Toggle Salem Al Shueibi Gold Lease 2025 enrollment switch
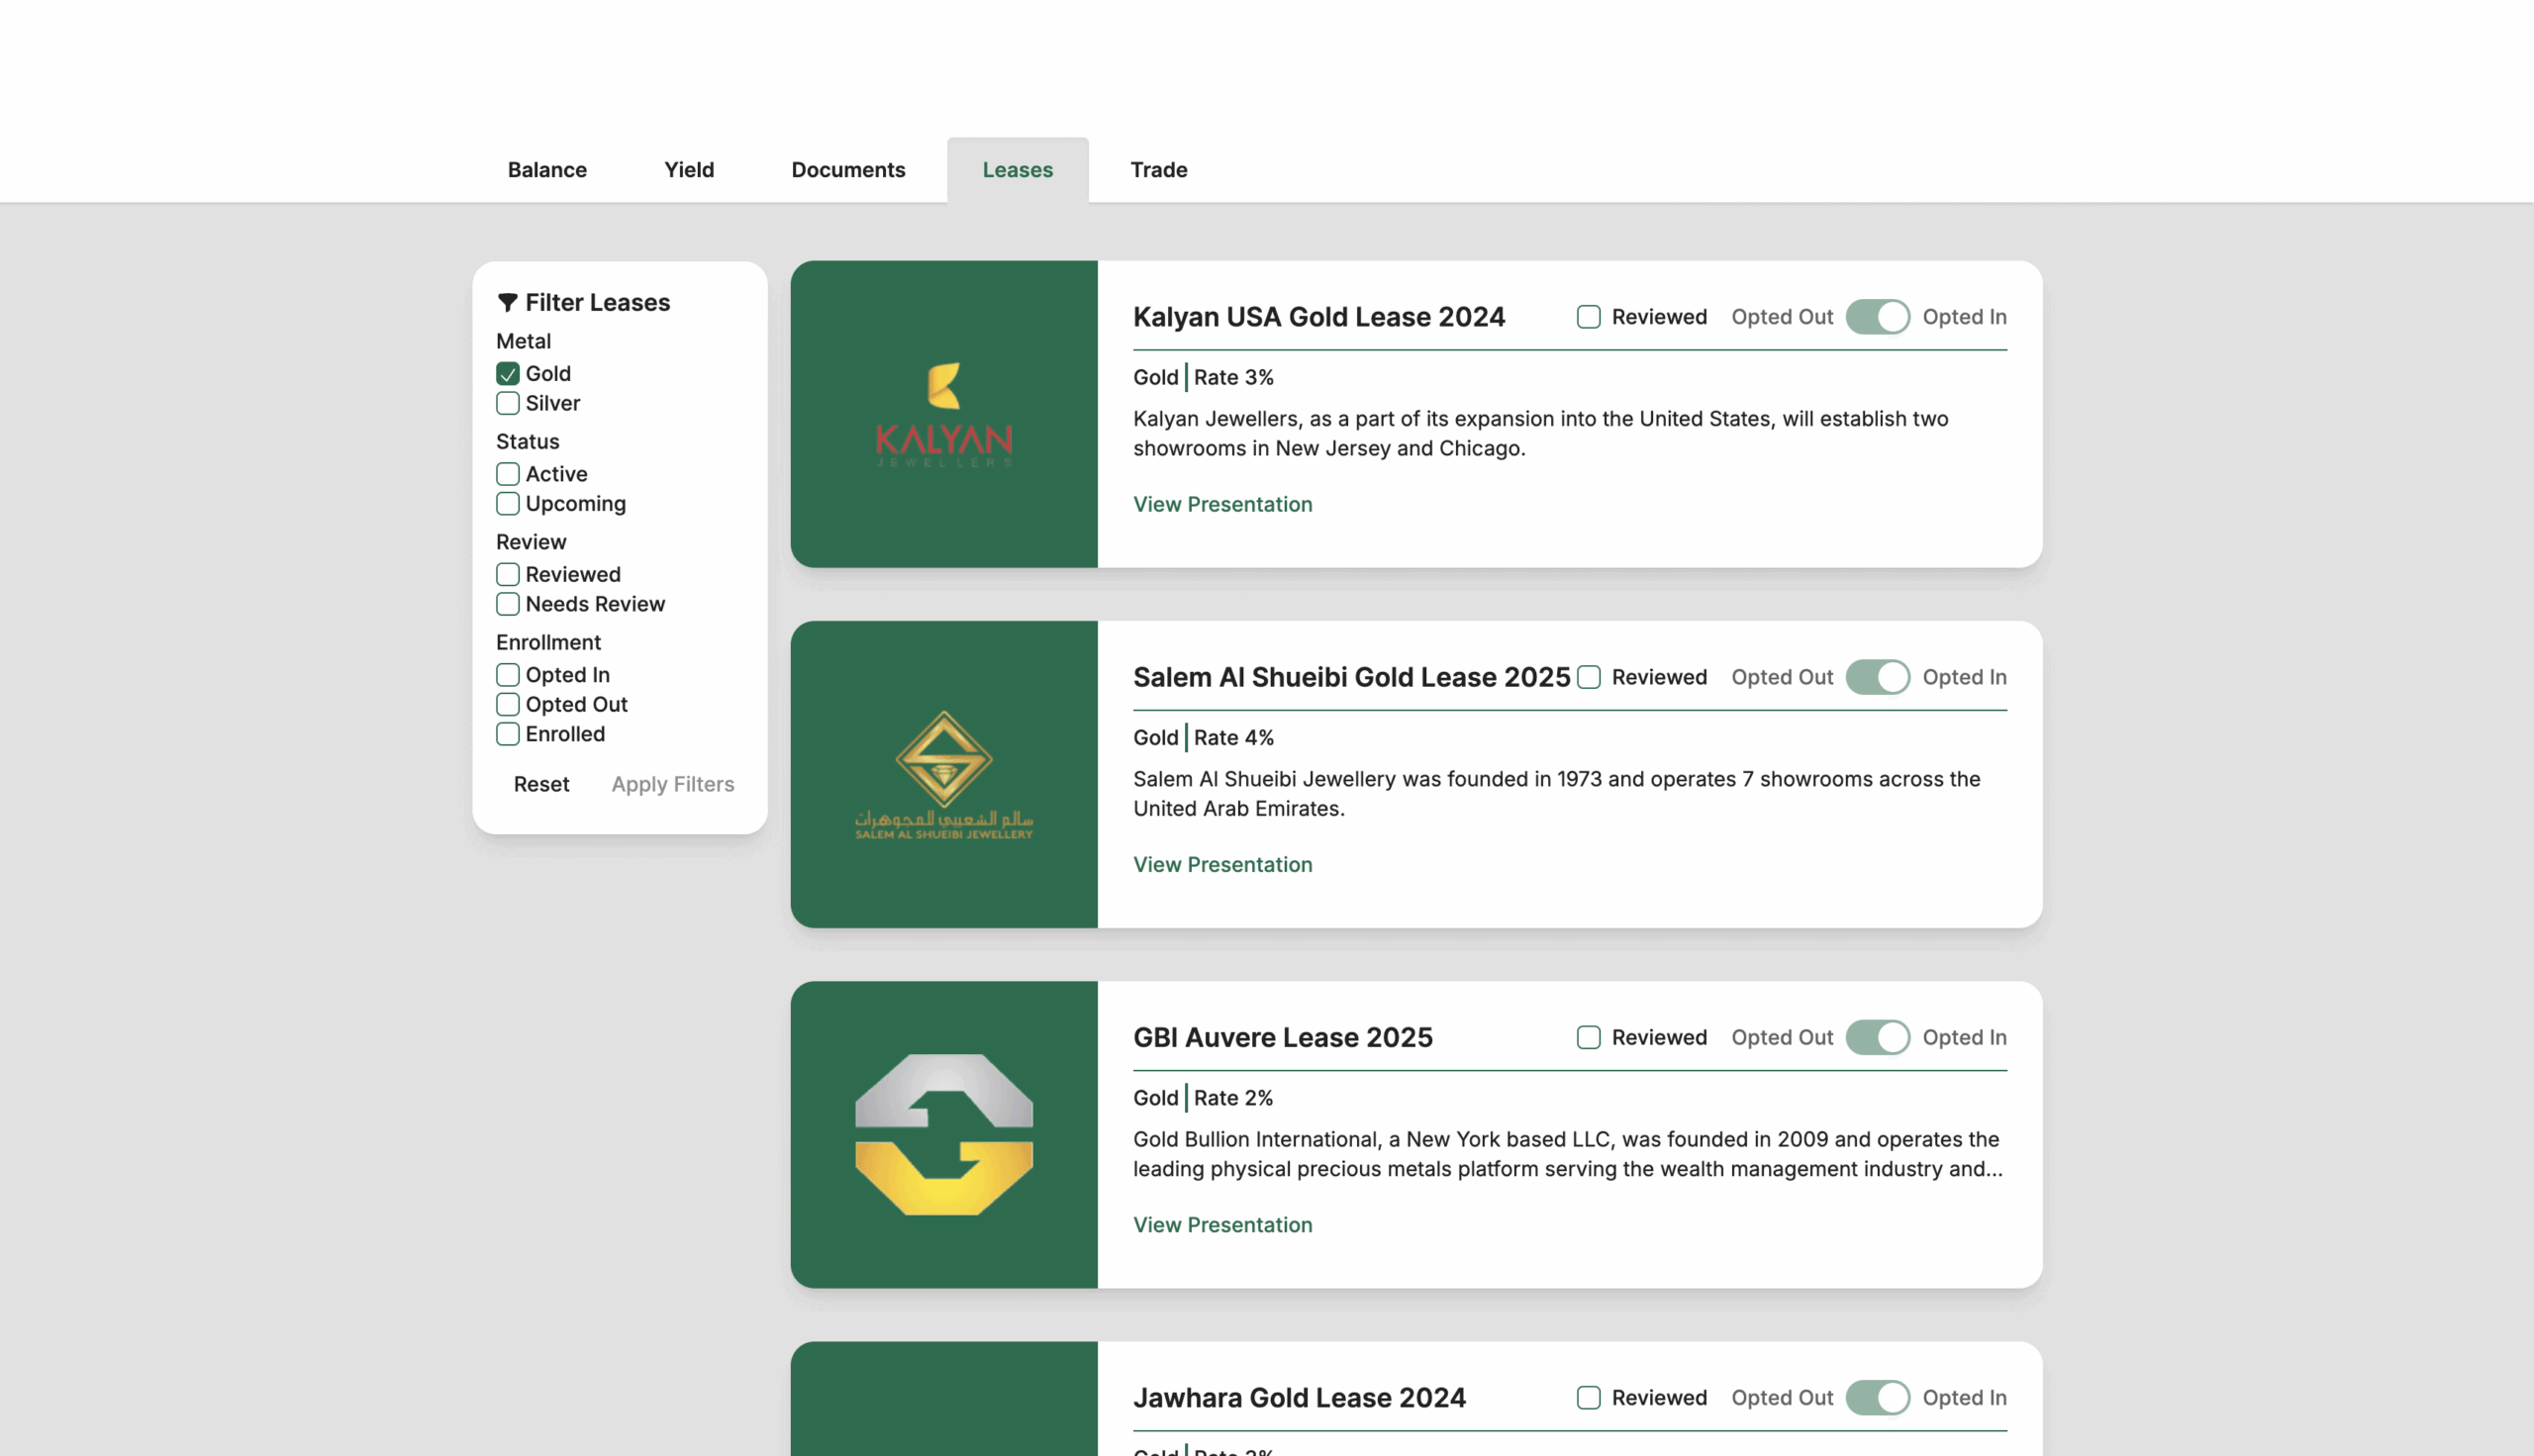Screen dimensions: 2534x1456 pos(1878,677)
